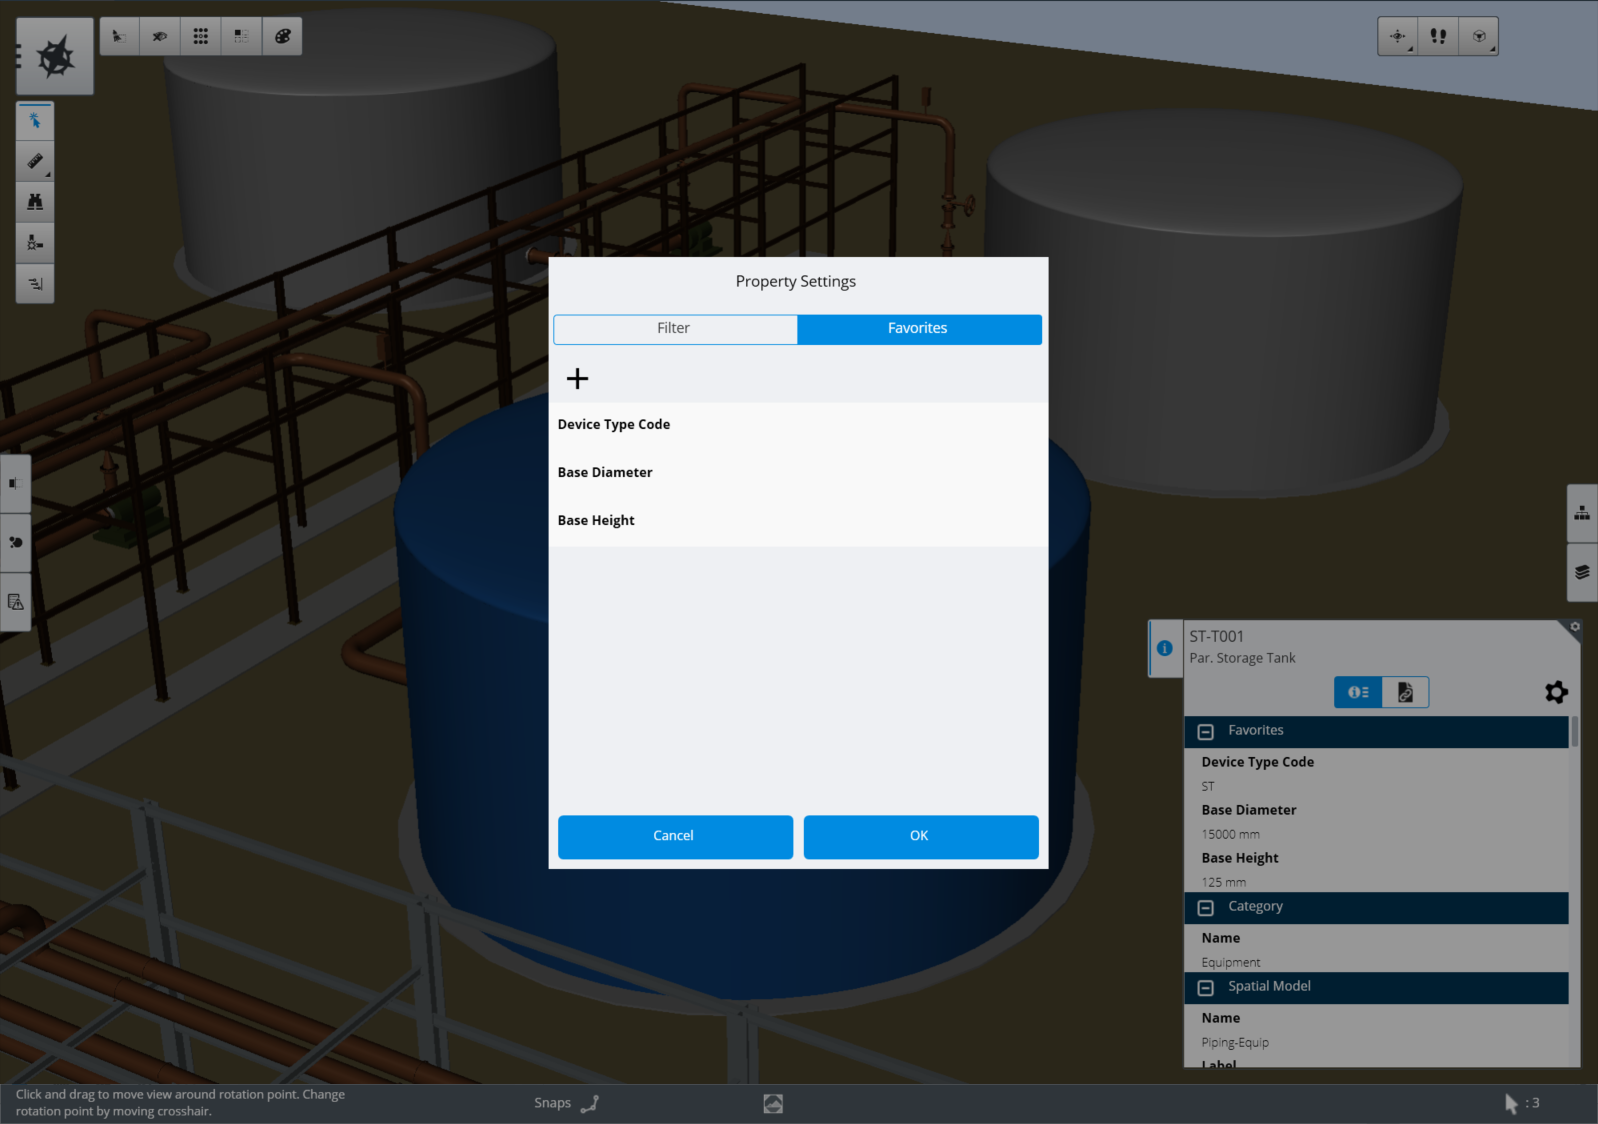Open the first left edge panel tab
Screen dimensions: 1598x1124
point(15,483)
